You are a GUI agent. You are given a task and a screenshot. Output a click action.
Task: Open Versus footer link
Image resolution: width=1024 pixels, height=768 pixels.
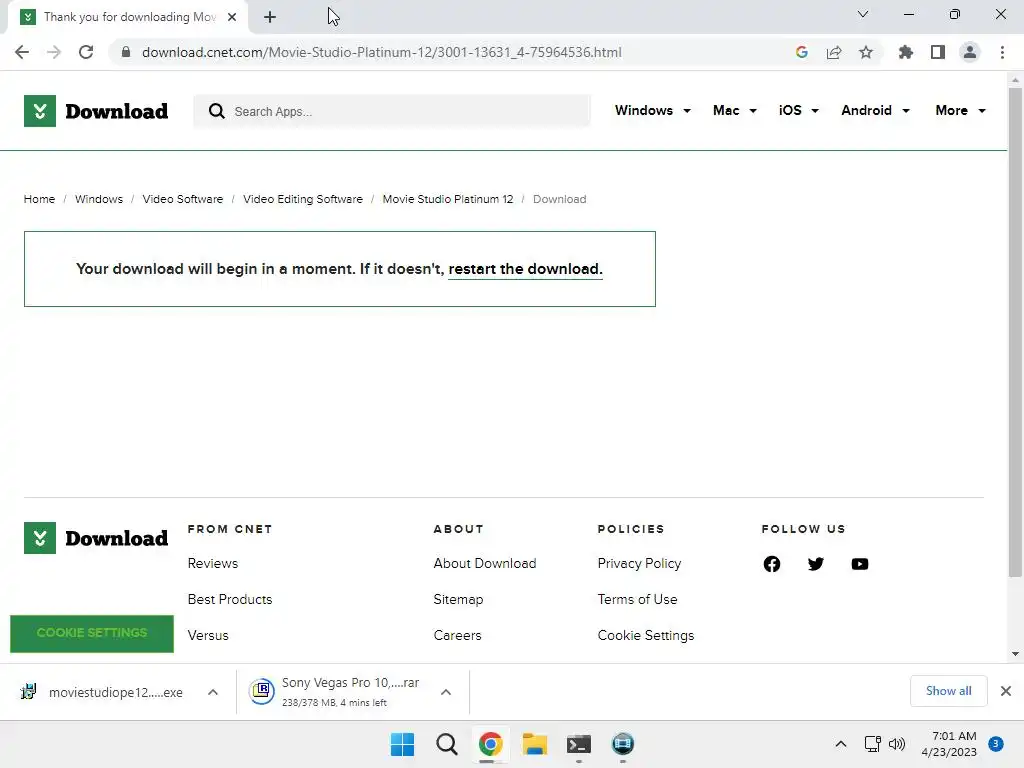pyautogui.click(x=208, y=635)
